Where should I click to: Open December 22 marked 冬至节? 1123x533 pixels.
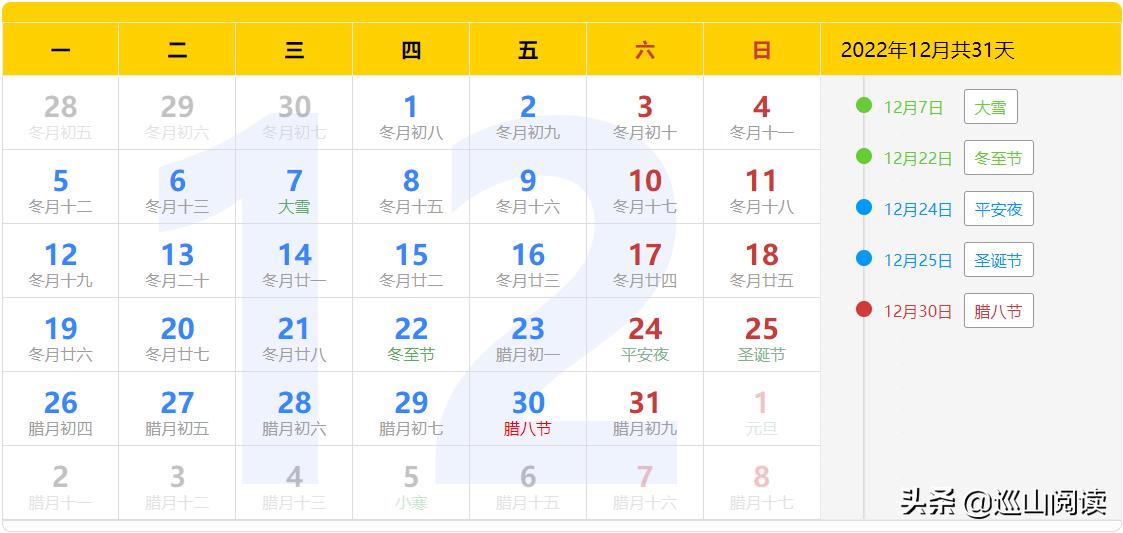[411, 335]
